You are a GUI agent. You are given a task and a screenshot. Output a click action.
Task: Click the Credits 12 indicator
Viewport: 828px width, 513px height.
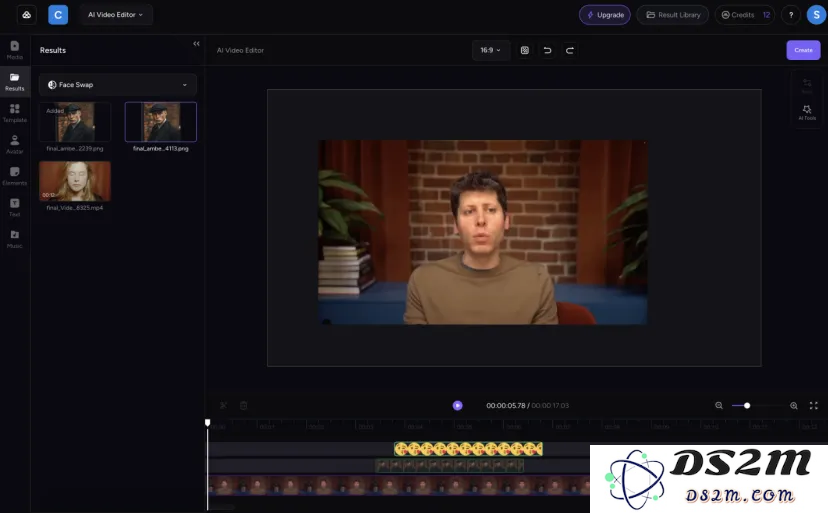point(745,15)
